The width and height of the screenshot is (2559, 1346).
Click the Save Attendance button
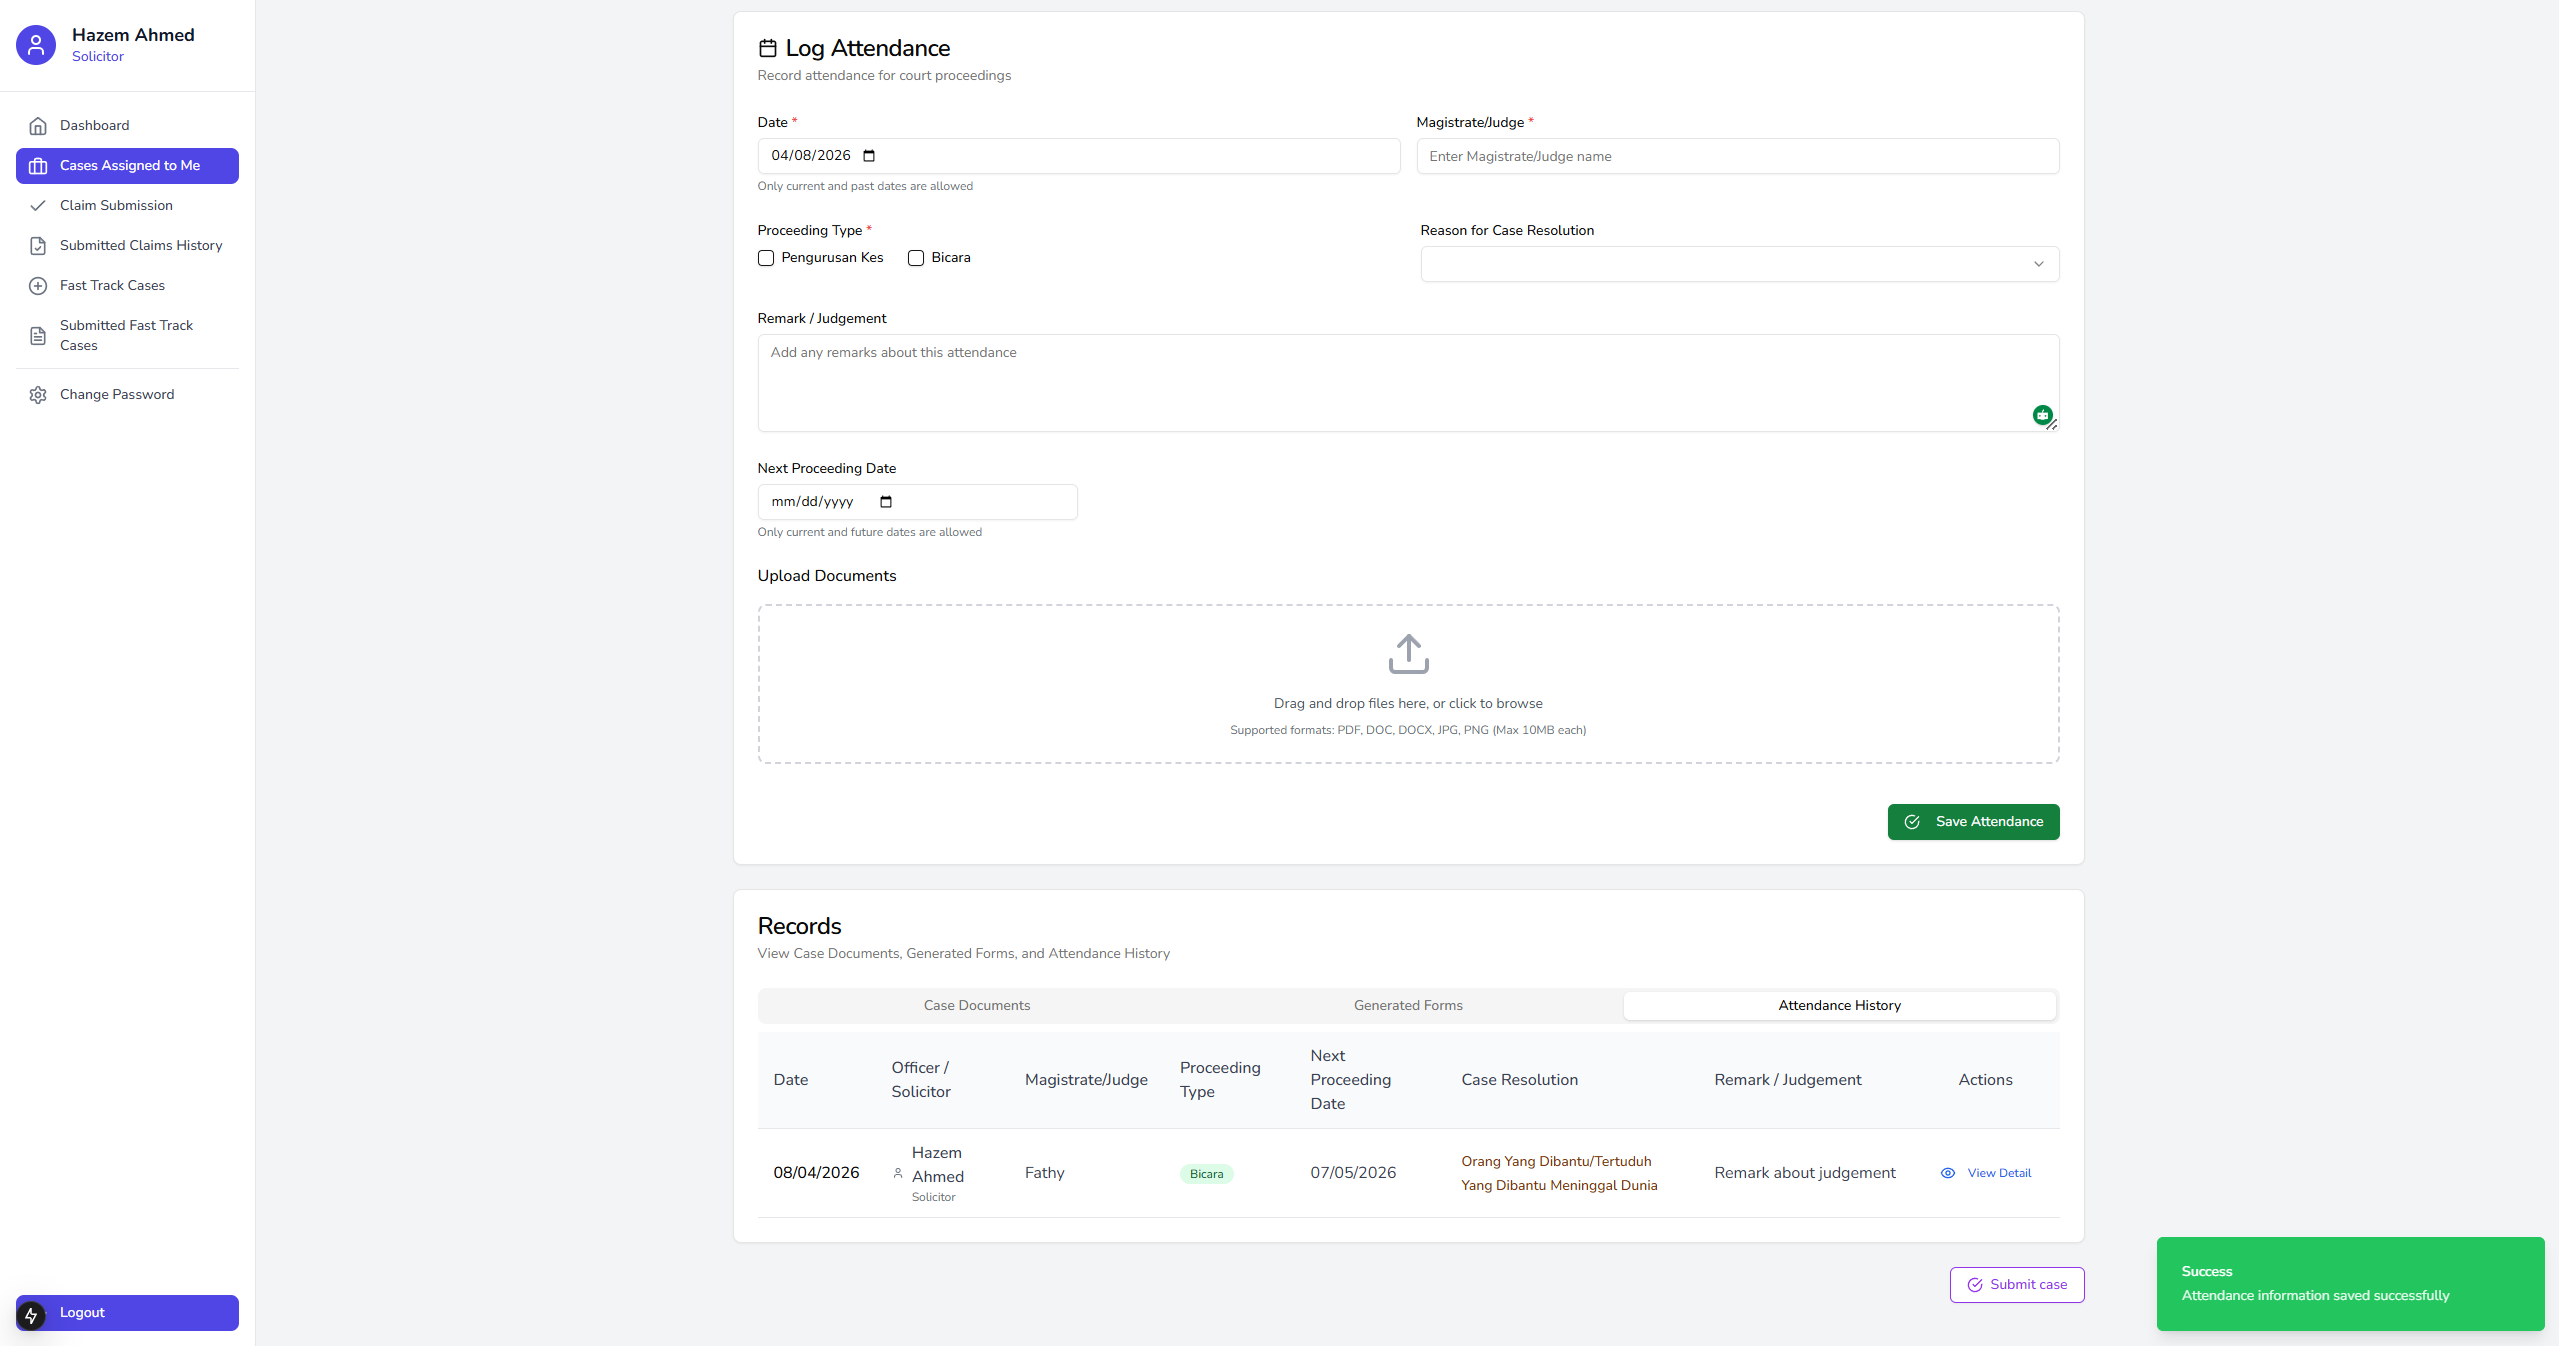1973,822
